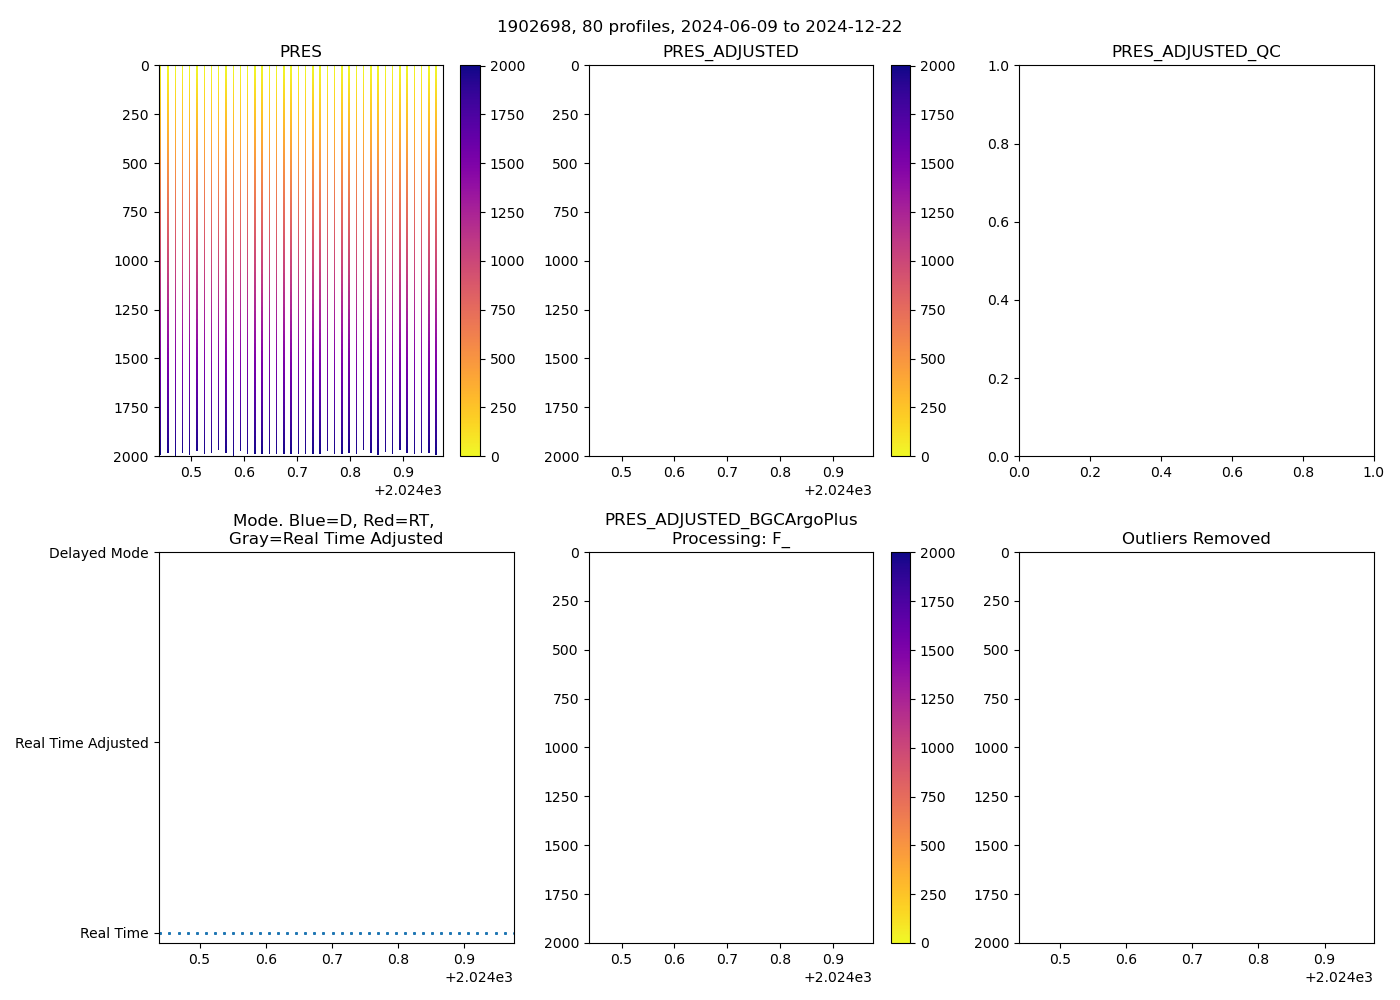1400x1000 pixels.
Task: Click the PRES_ADJUSTED plot title
Action: coord(730,52)
